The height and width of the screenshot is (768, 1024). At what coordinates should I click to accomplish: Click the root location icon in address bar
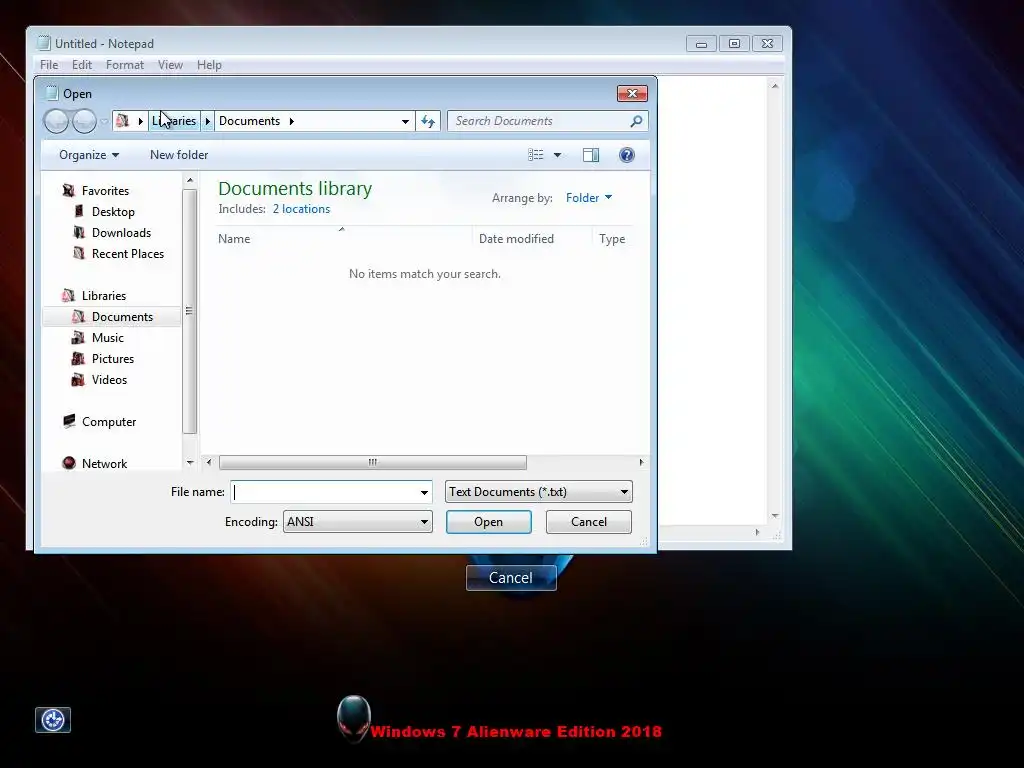[122, 121]
